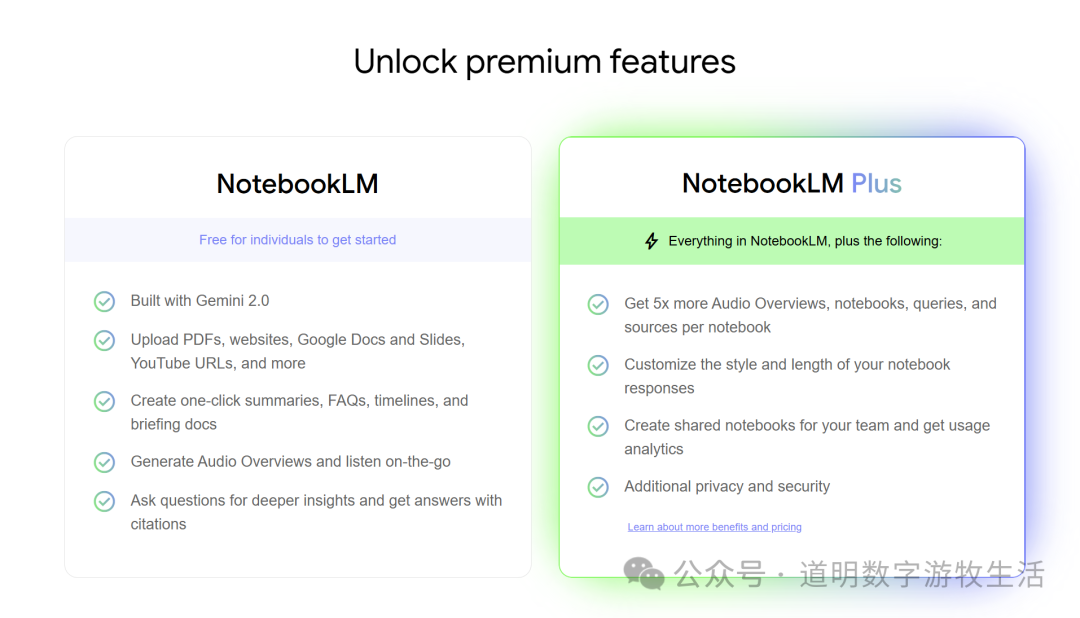1080x618 pixels.
Task: Click the checkmark beside one-click summaries feature
Action: [x=105, y=401]
